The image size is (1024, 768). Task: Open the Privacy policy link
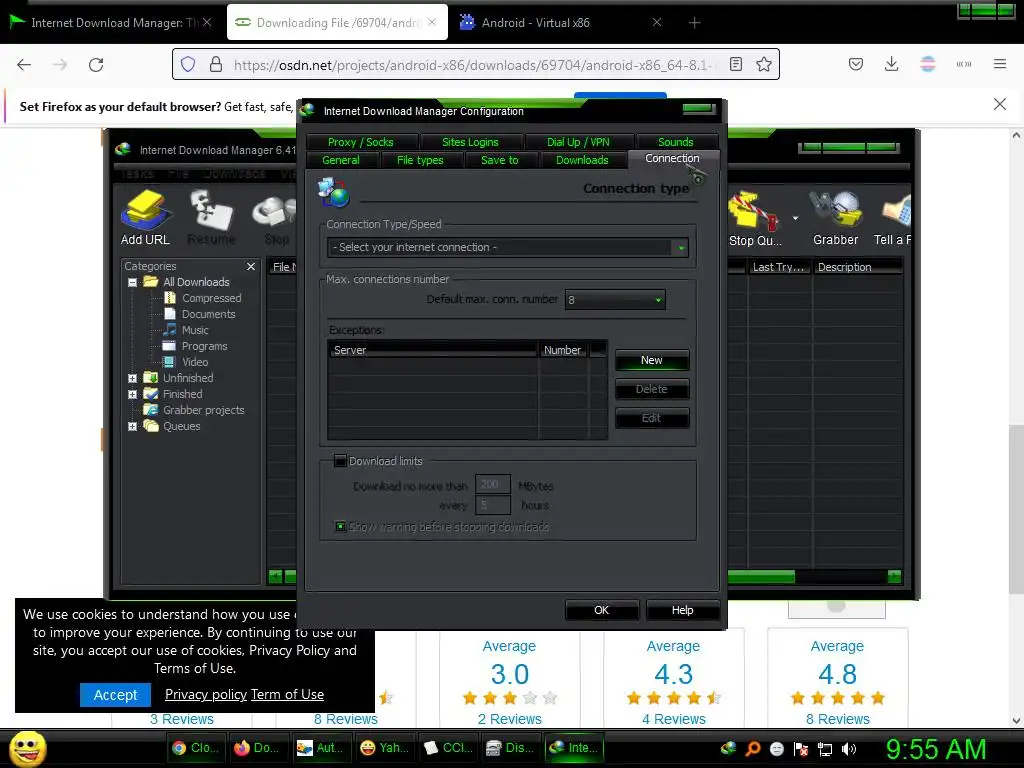[x=206, y=694]
